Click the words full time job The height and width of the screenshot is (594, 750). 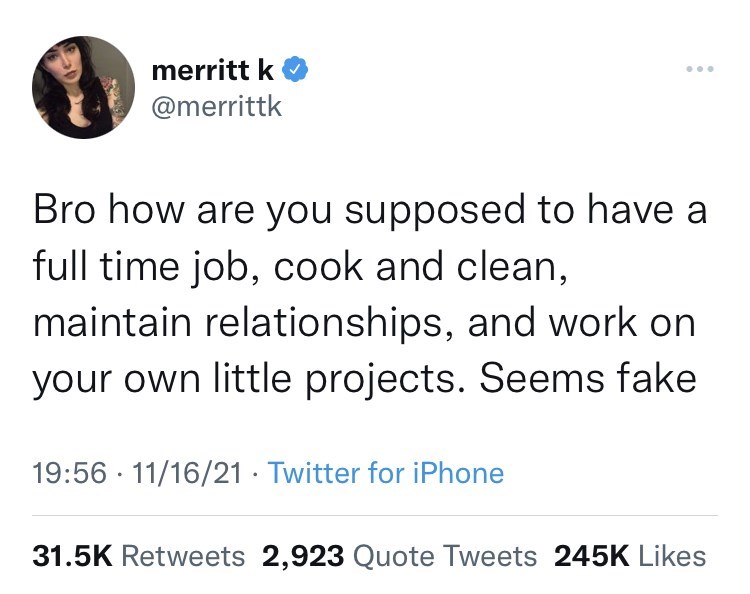point(139,268)
